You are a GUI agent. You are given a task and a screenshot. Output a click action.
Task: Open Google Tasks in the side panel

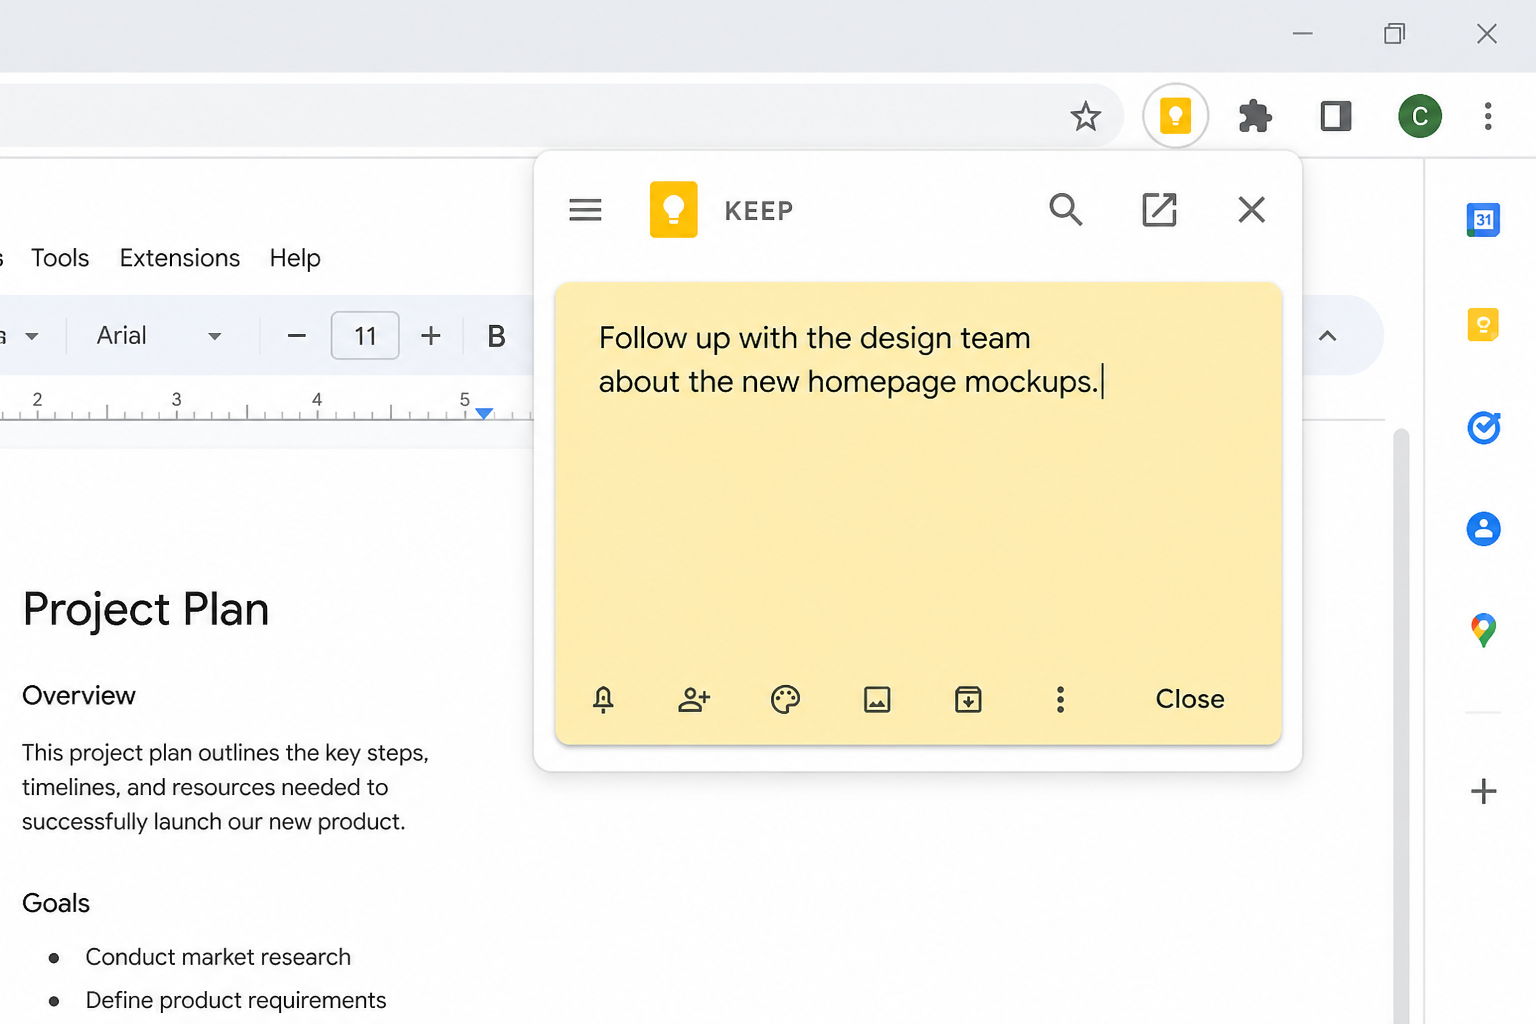[1483, 428]
